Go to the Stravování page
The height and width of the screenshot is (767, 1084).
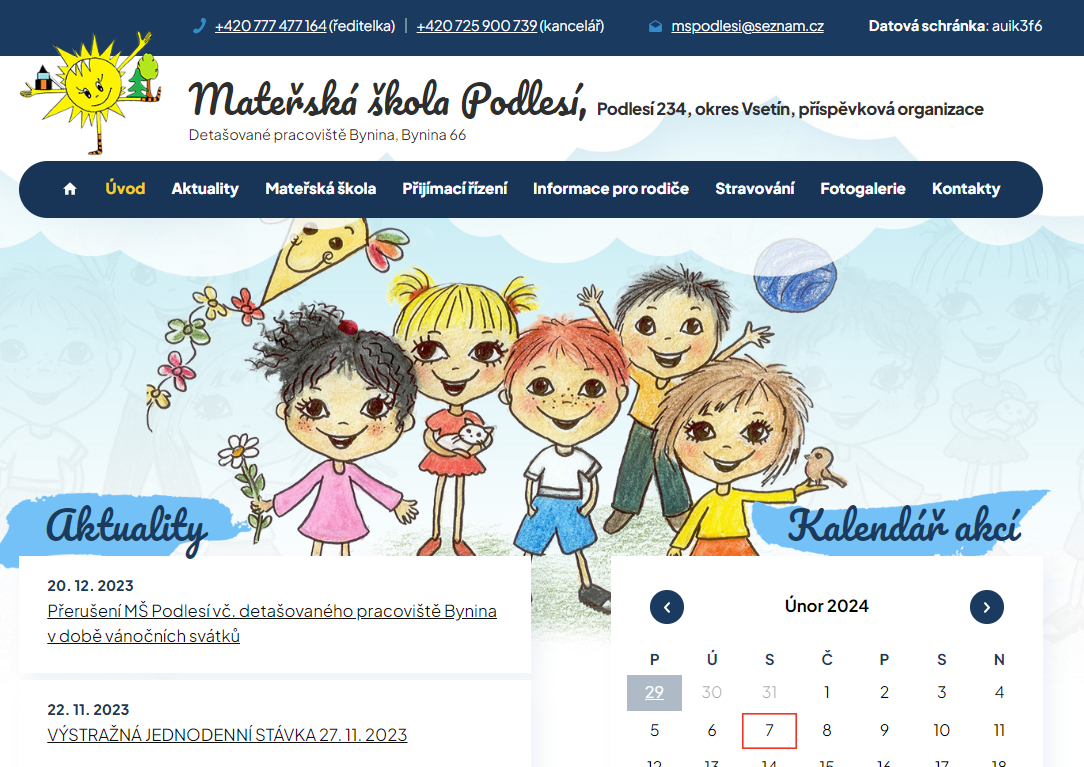tap(754, 189)
